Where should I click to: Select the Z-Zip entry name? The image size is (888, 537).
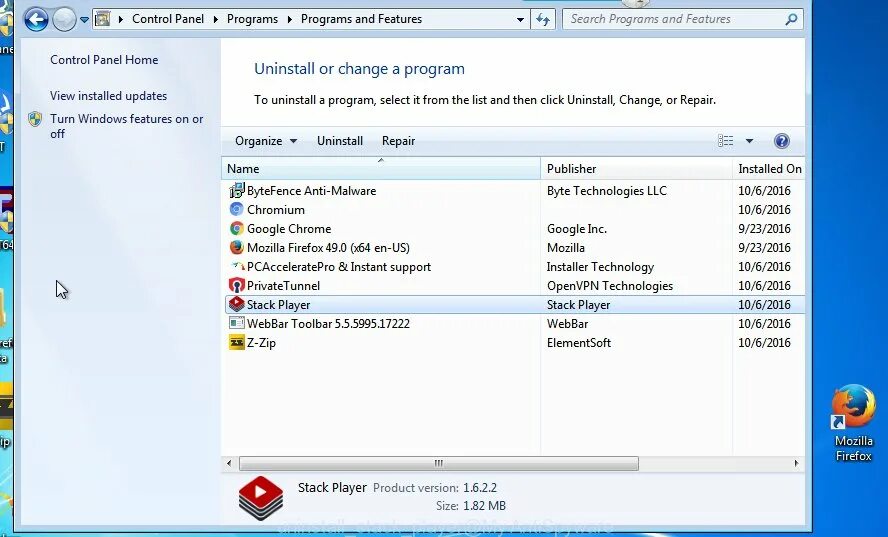(261, 343)
